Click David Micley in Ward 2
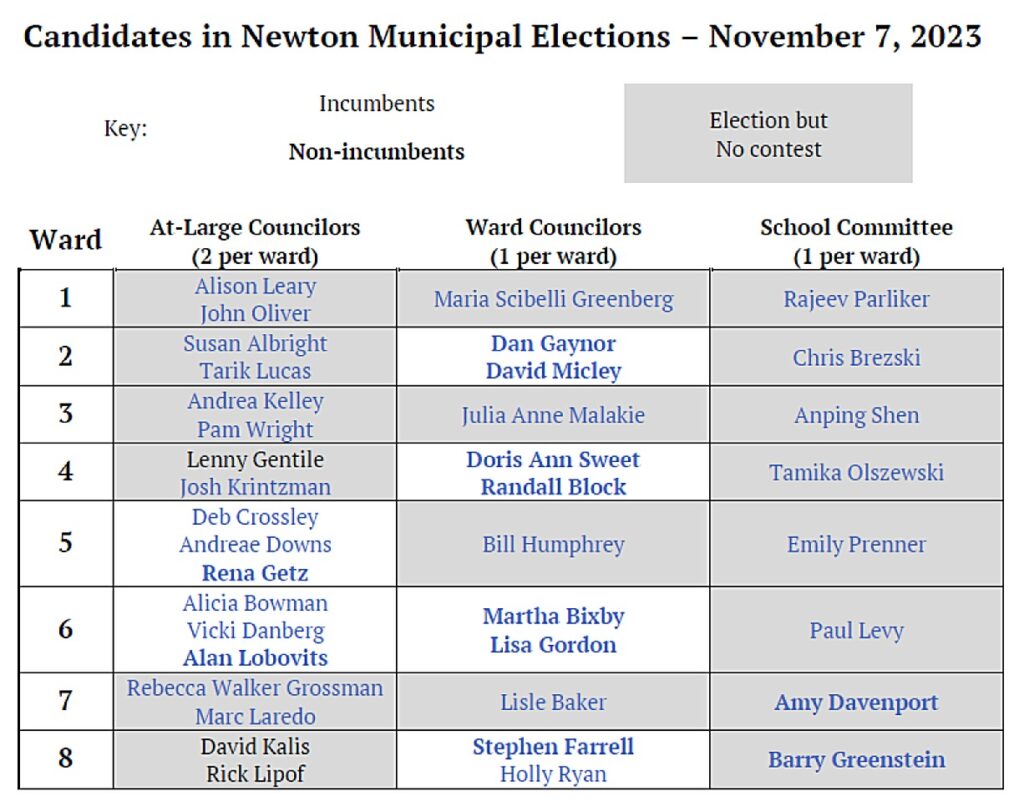 pos(553,371)
